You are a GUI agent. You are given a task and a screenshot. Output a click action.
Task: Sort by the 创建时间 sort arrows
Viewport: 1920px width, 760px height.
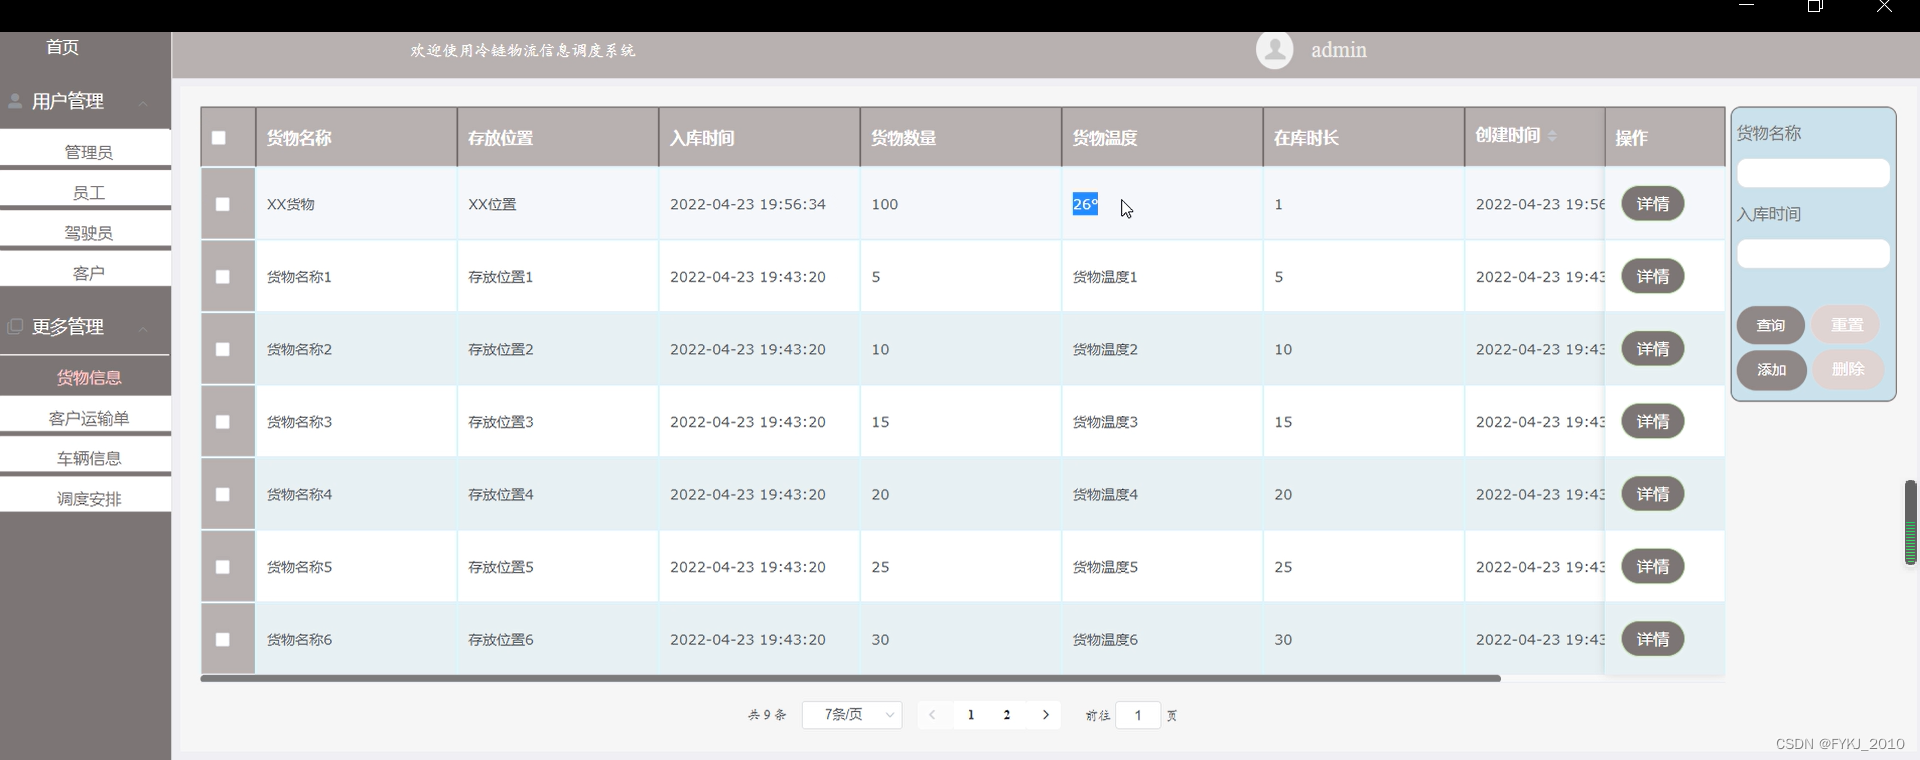(1552, 135)
